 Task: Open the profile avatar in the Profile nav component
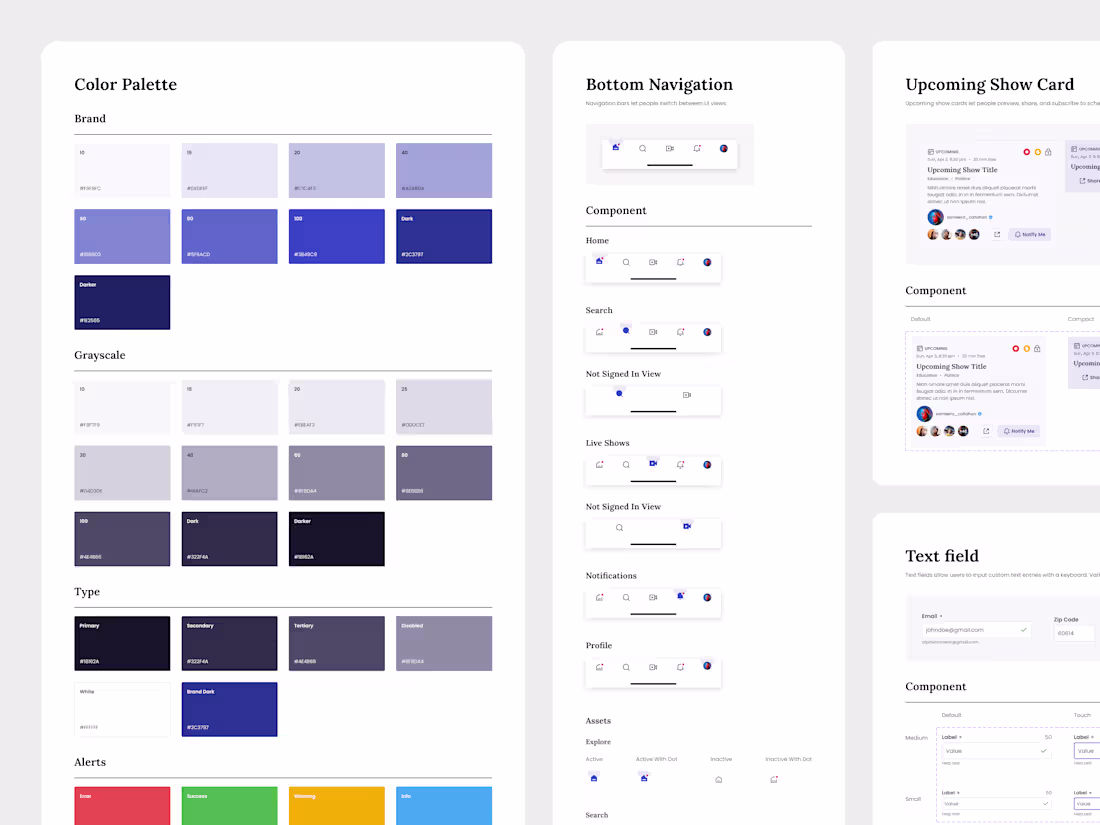point(708,667)
